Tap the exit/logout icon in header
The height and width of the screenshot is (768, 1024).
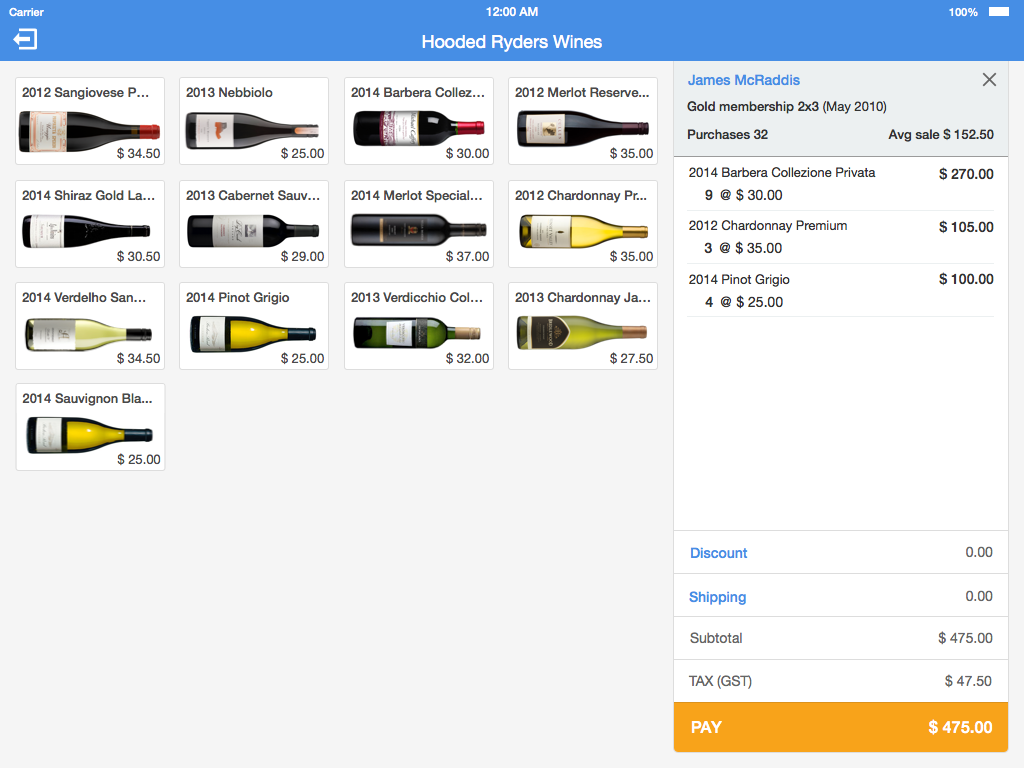click(25, 40)
